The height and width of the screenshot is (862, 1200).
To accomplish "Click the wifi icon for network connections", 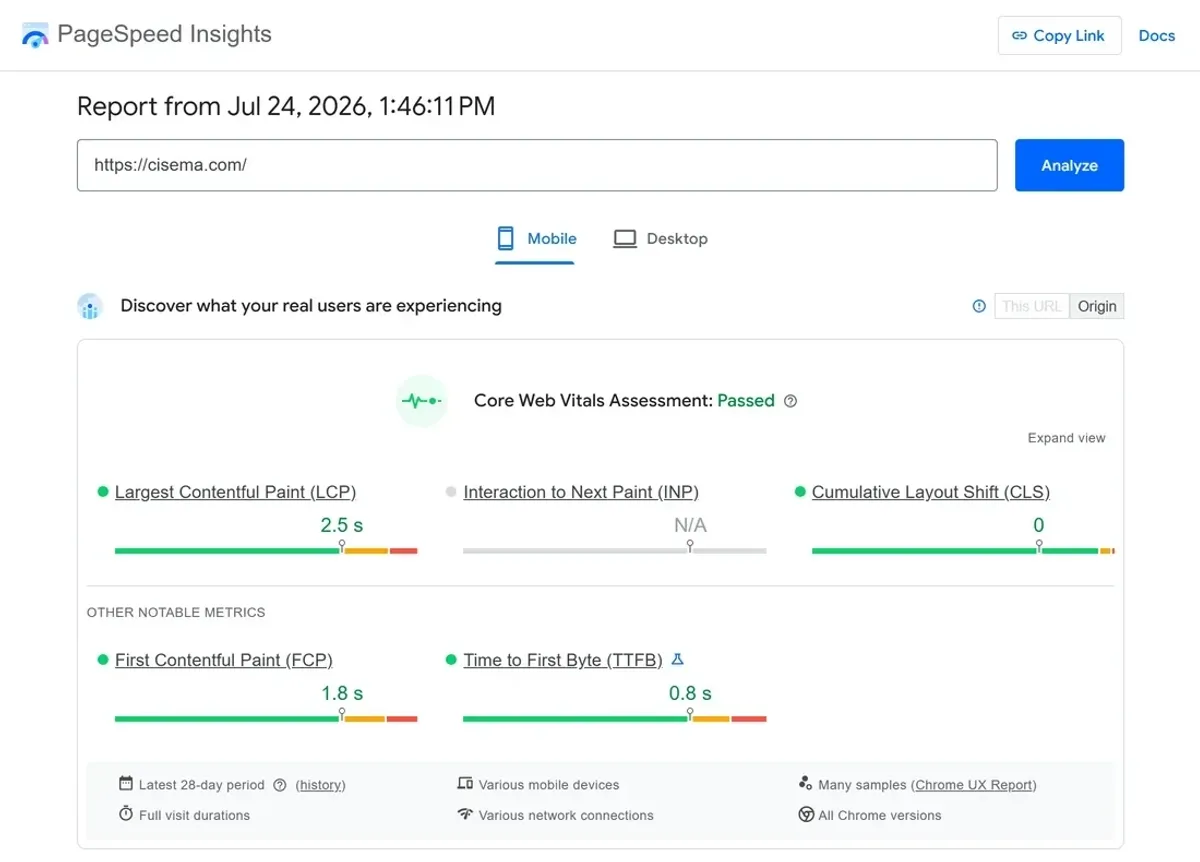I will point(465,814).
